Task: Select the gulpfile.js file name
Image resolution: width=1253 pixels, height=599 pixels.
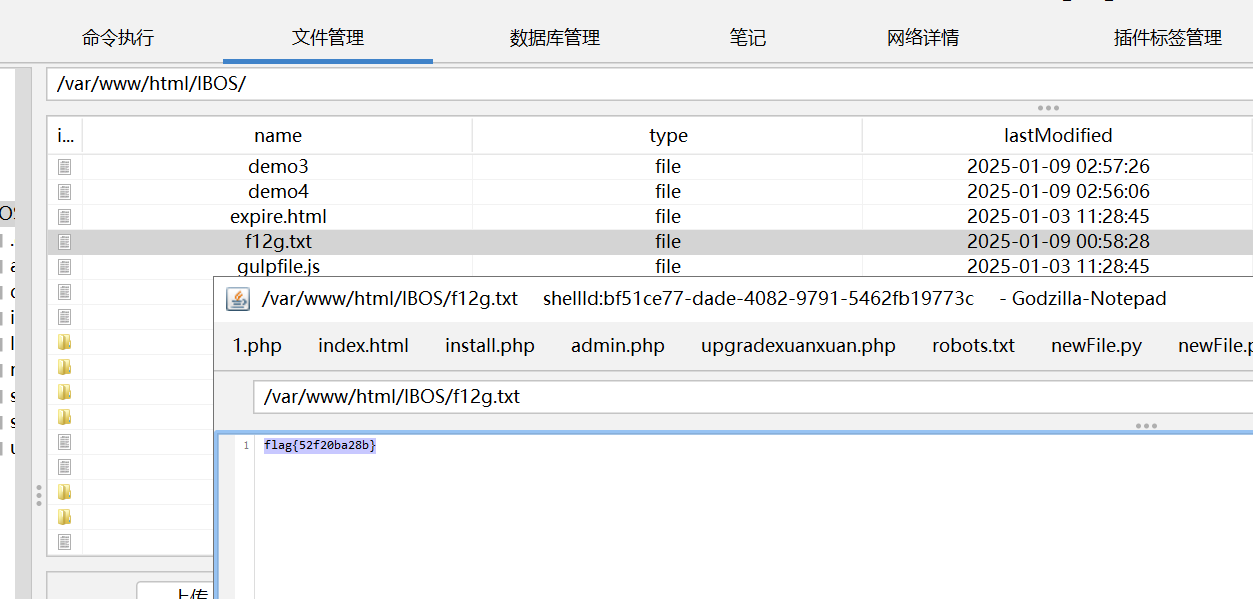Action: (278, 266)
